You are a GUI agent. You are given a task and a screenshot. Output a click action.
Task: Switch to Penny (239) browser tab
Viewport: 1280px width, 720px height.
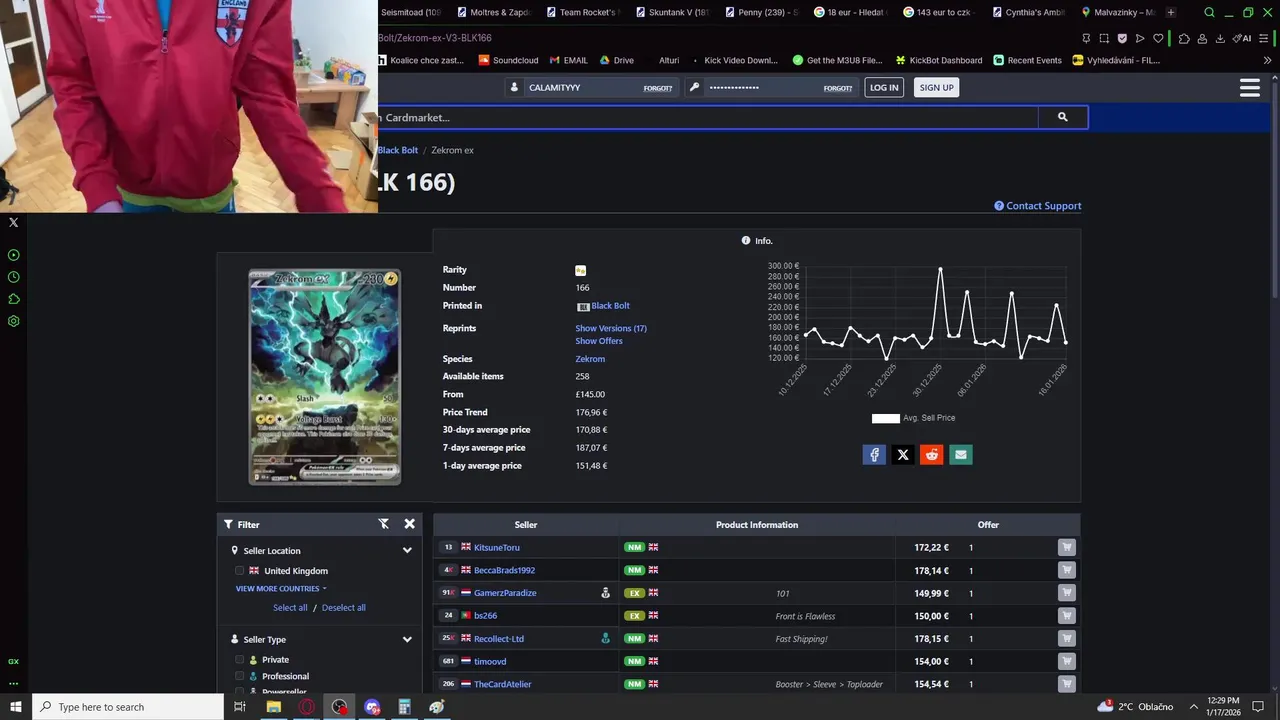(760, 12)
